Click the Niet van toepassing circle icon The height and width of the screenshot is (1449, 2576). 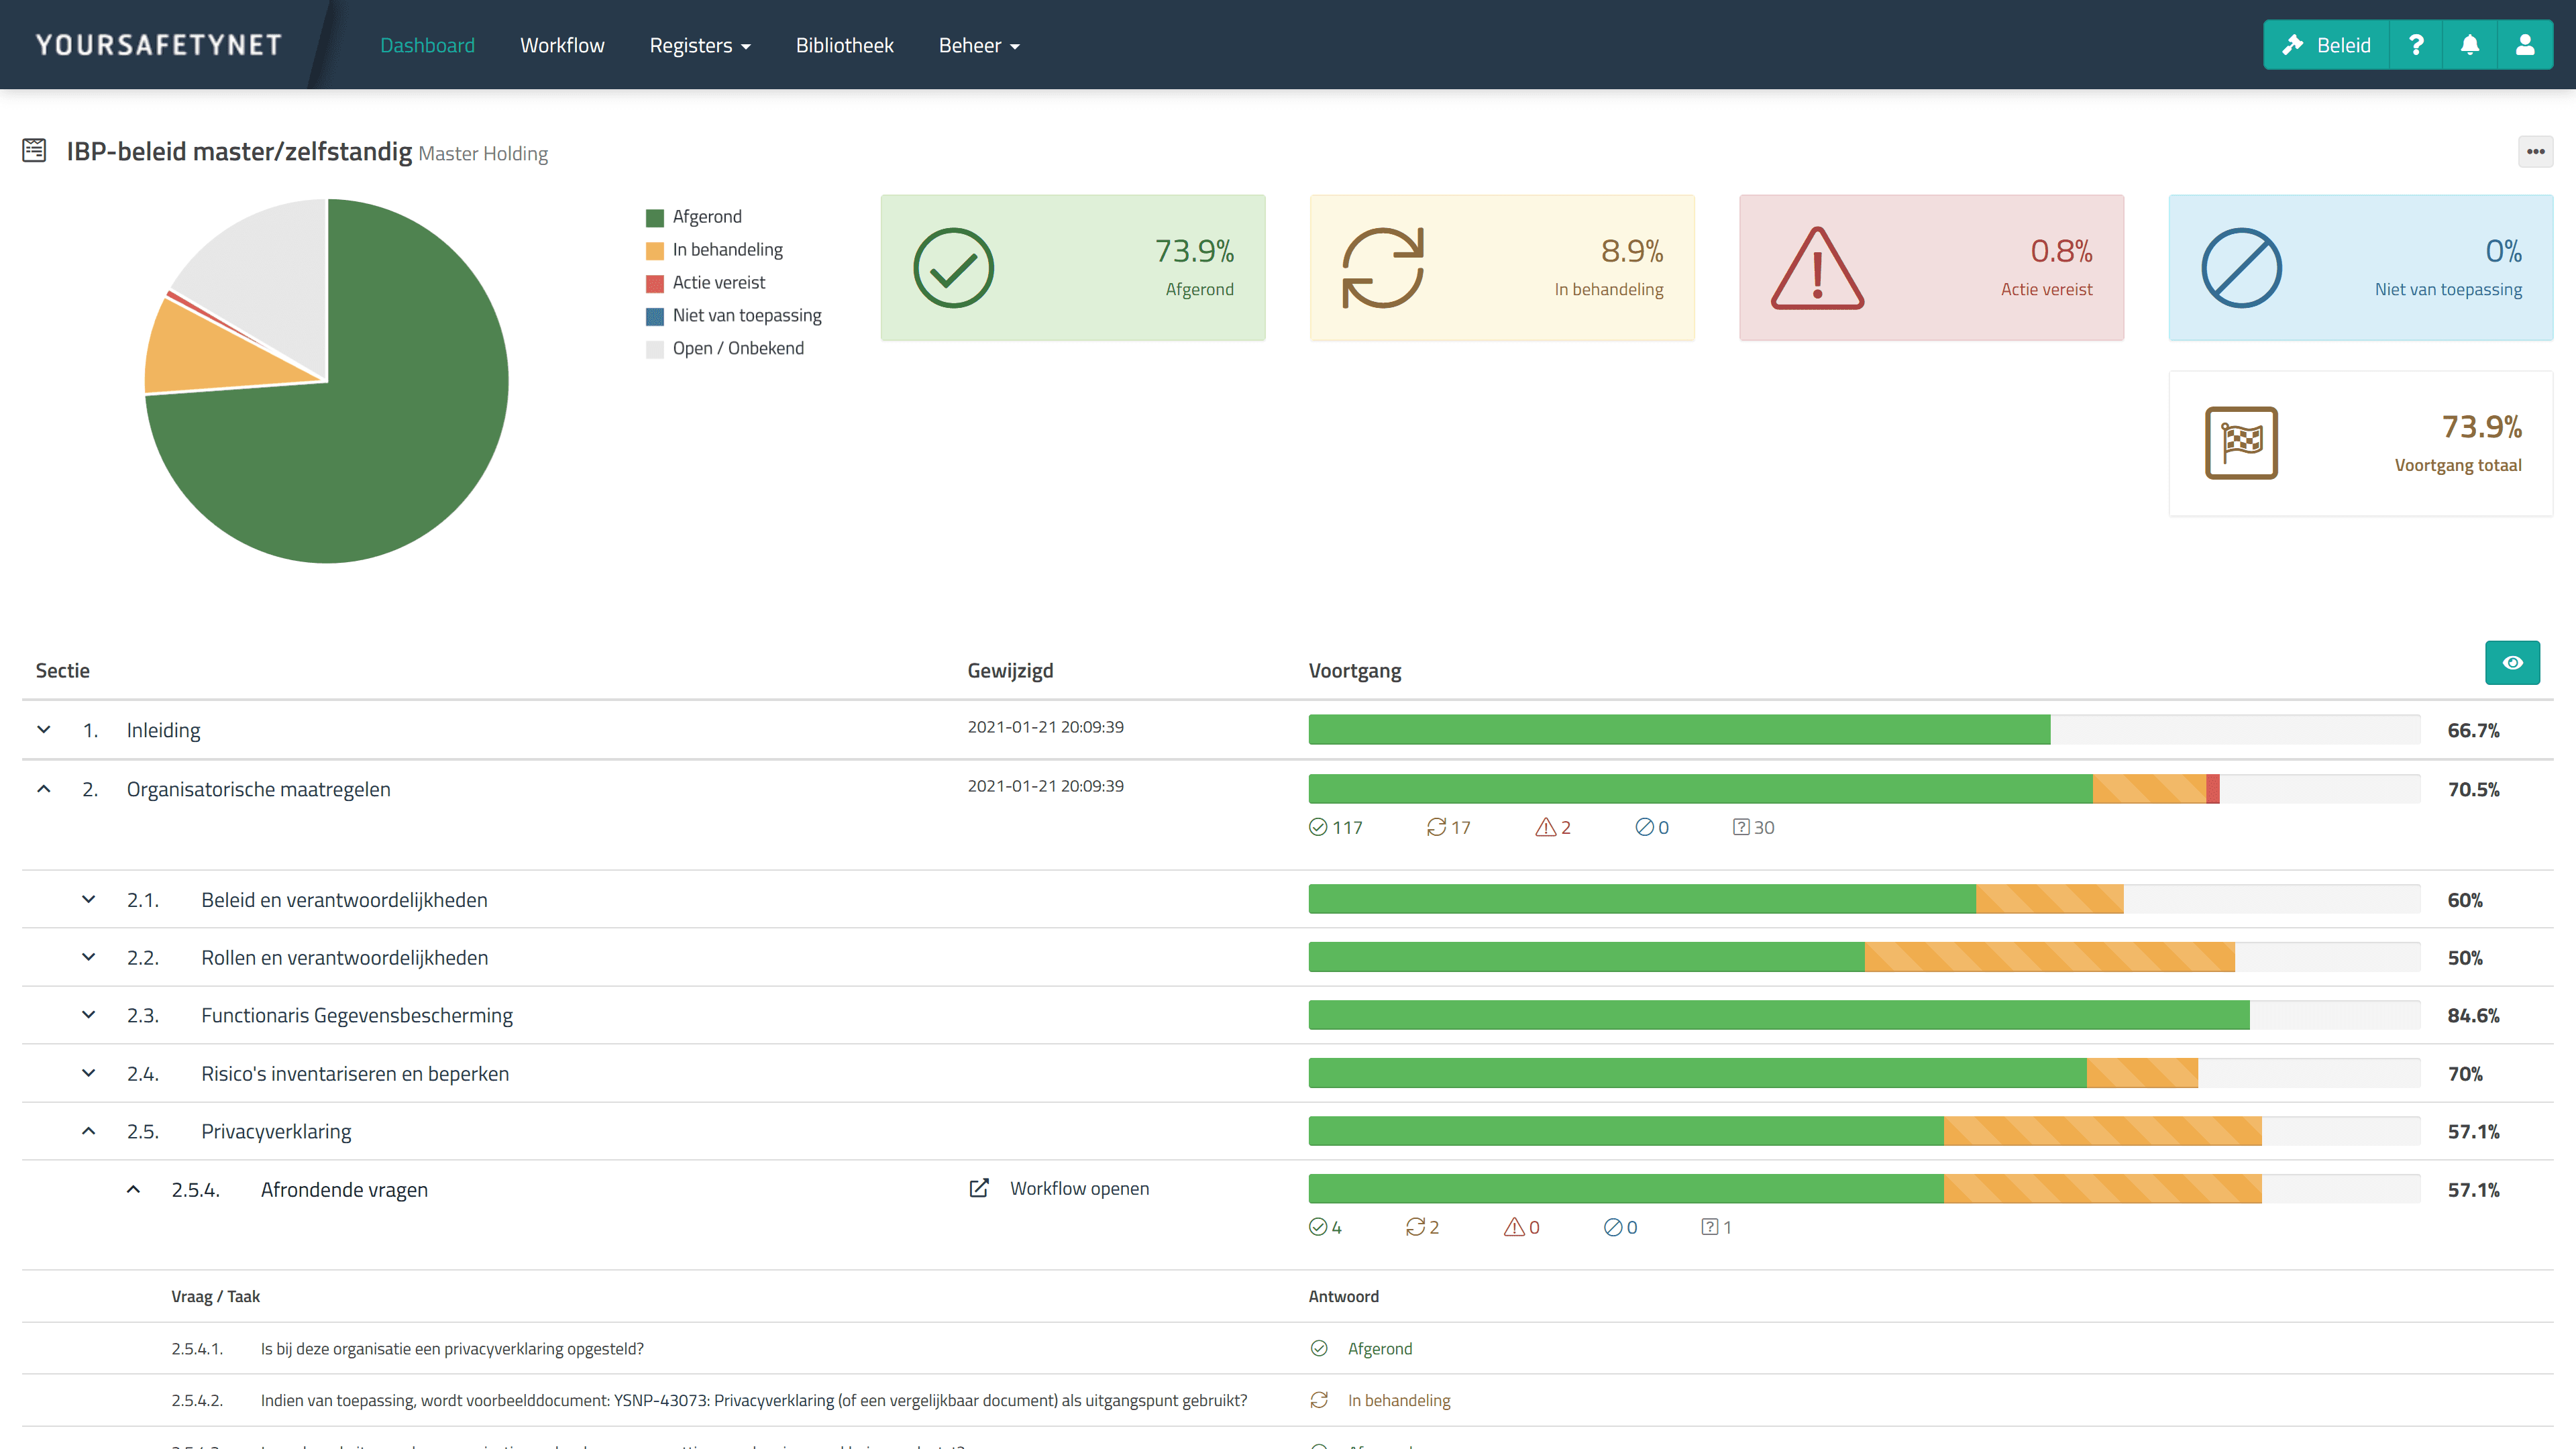point(2241,268)
